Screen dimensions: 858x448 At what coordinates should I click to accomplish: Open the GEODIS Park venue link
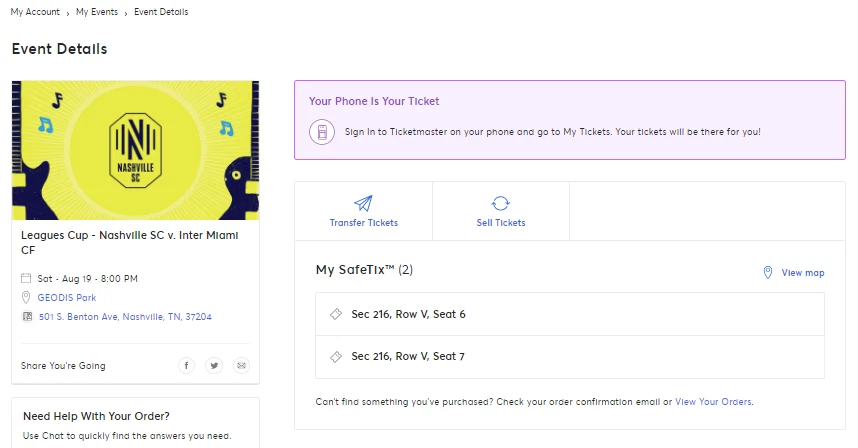coord(67,298)
